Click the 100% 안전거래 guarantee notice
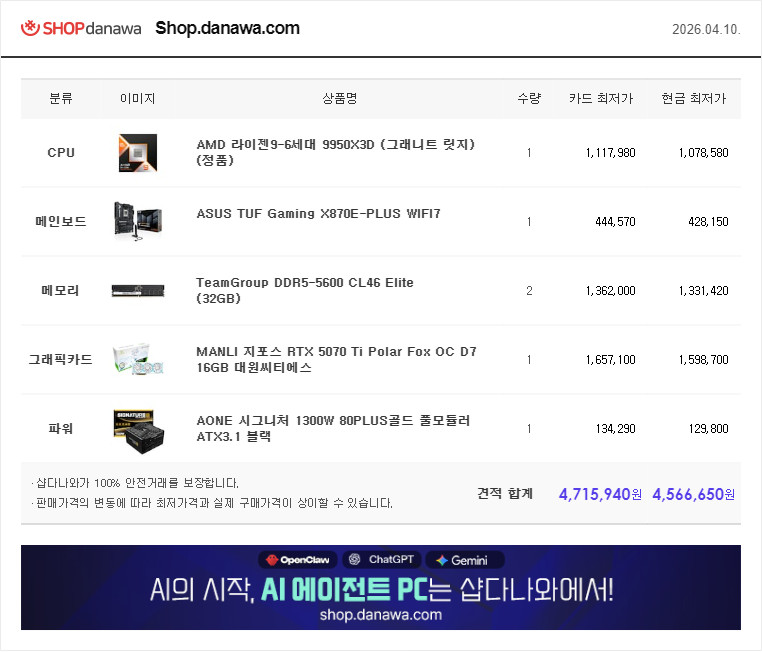The height and width of the screenshot is (652, 762). coord(135,483)
